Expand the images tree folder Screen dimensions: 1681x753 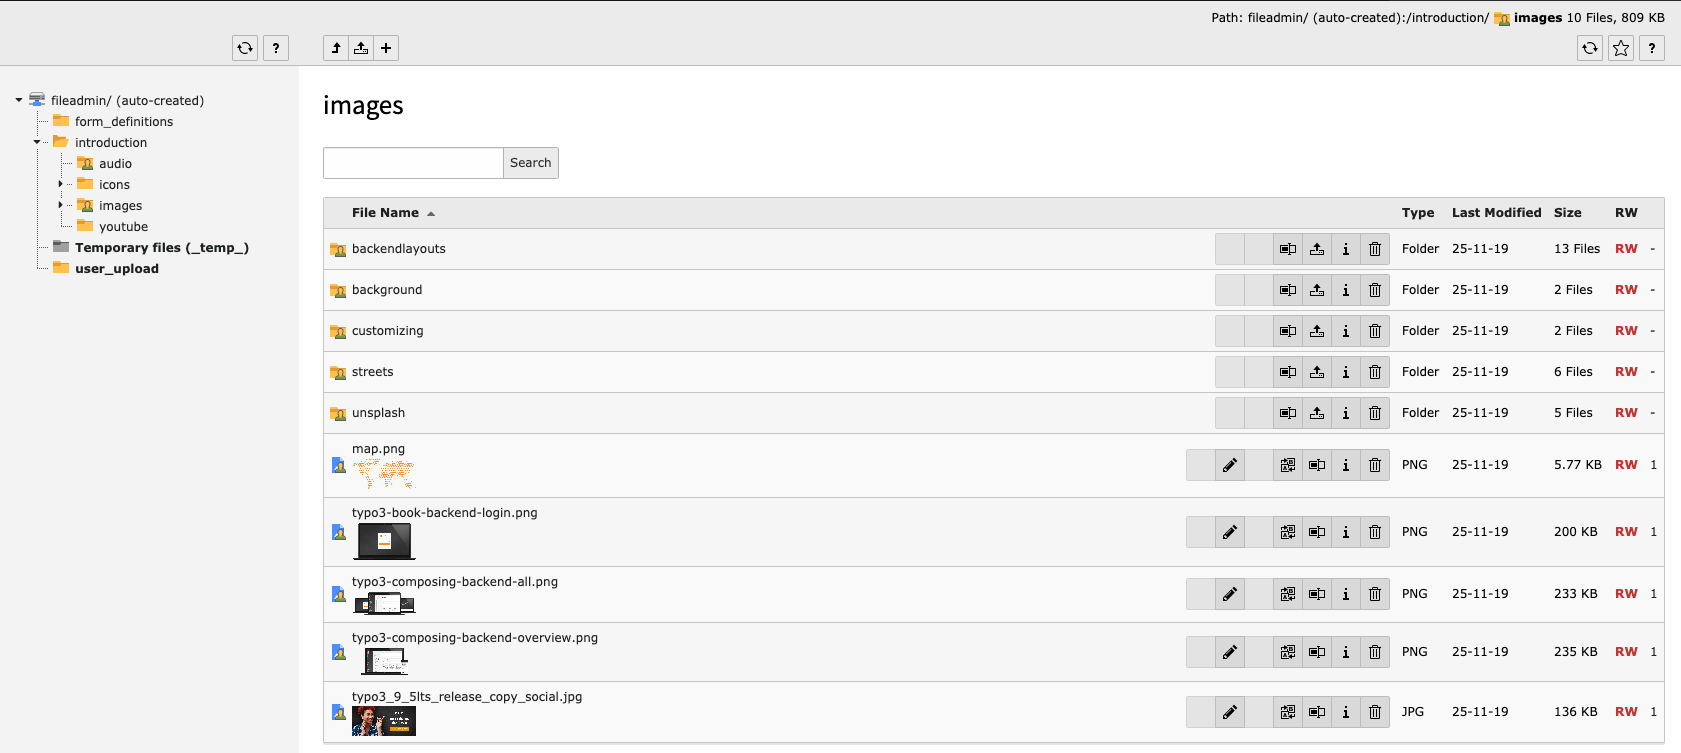(60, 205)
